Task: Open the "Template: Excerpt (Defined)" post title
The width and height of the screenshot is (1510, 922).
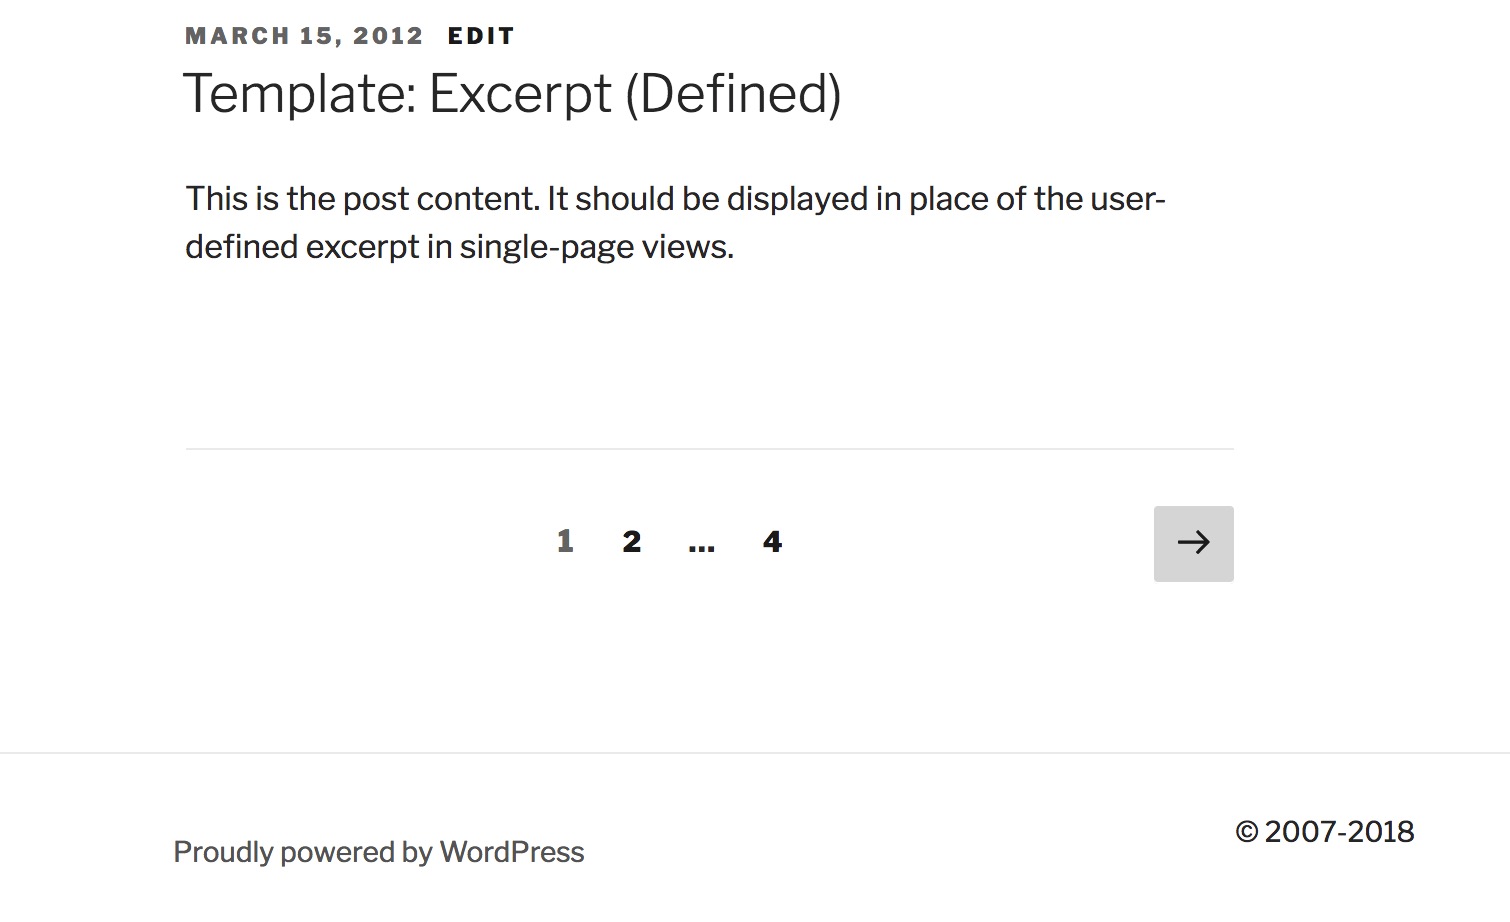Action: [x=512, y=94]
